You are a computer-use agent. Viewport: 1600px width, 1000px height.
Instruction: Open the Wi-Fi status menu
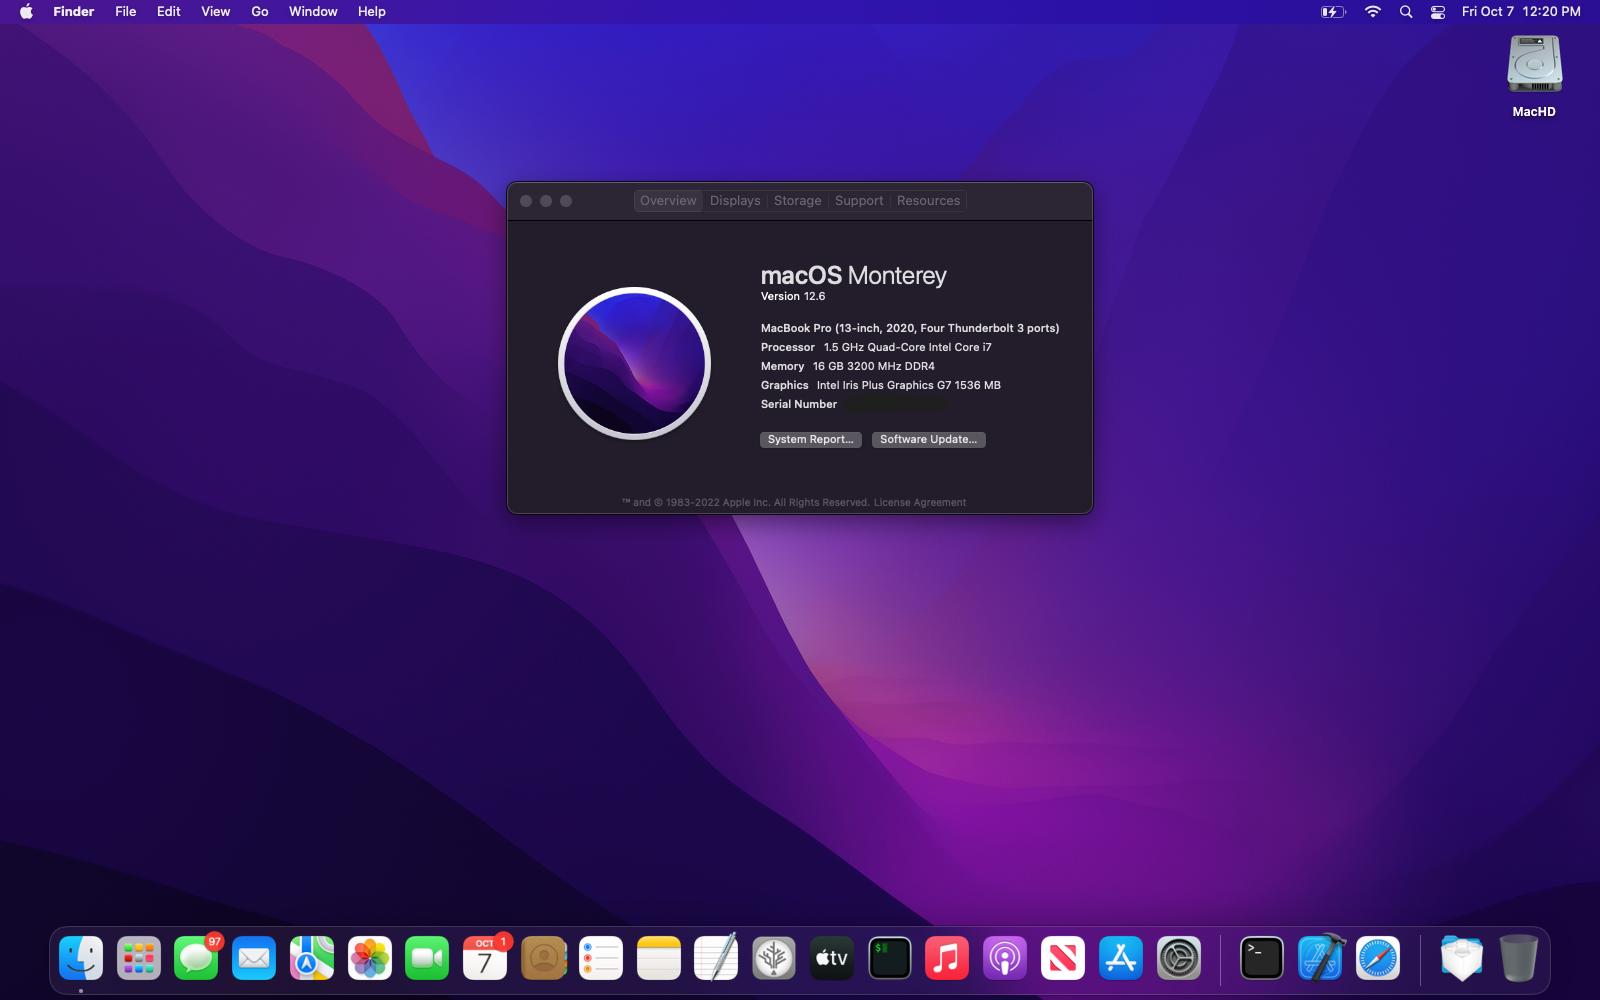(x=1372, y=12)
